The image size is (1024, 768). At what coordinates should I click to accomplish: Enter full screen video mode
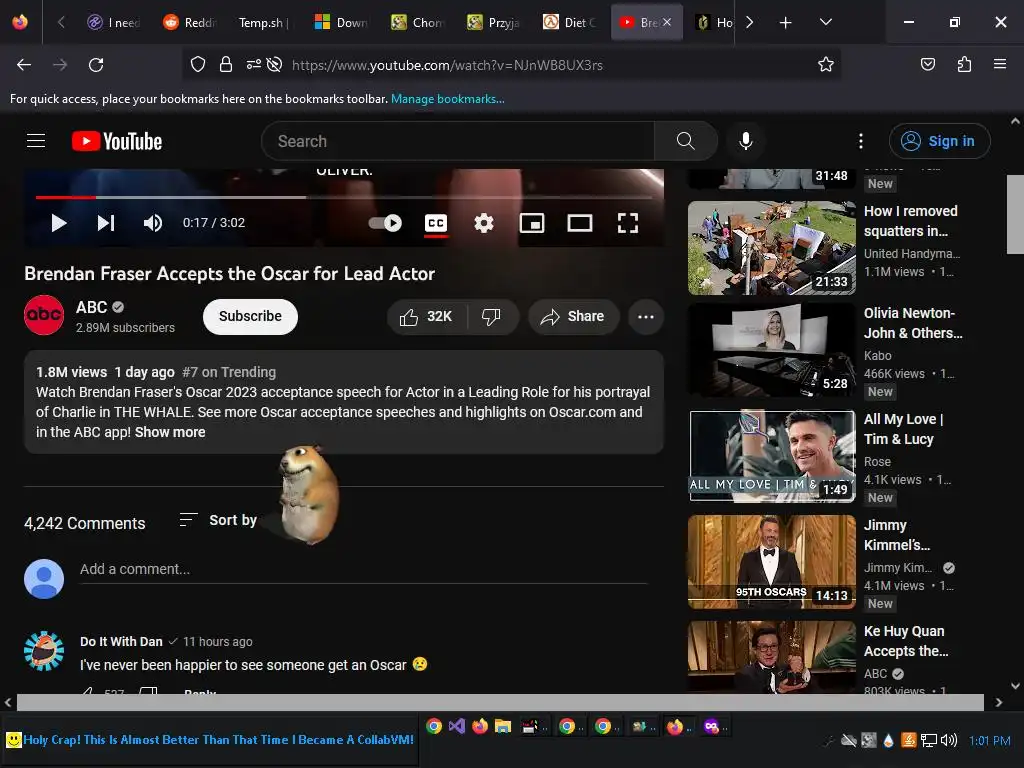click(628, 223)
